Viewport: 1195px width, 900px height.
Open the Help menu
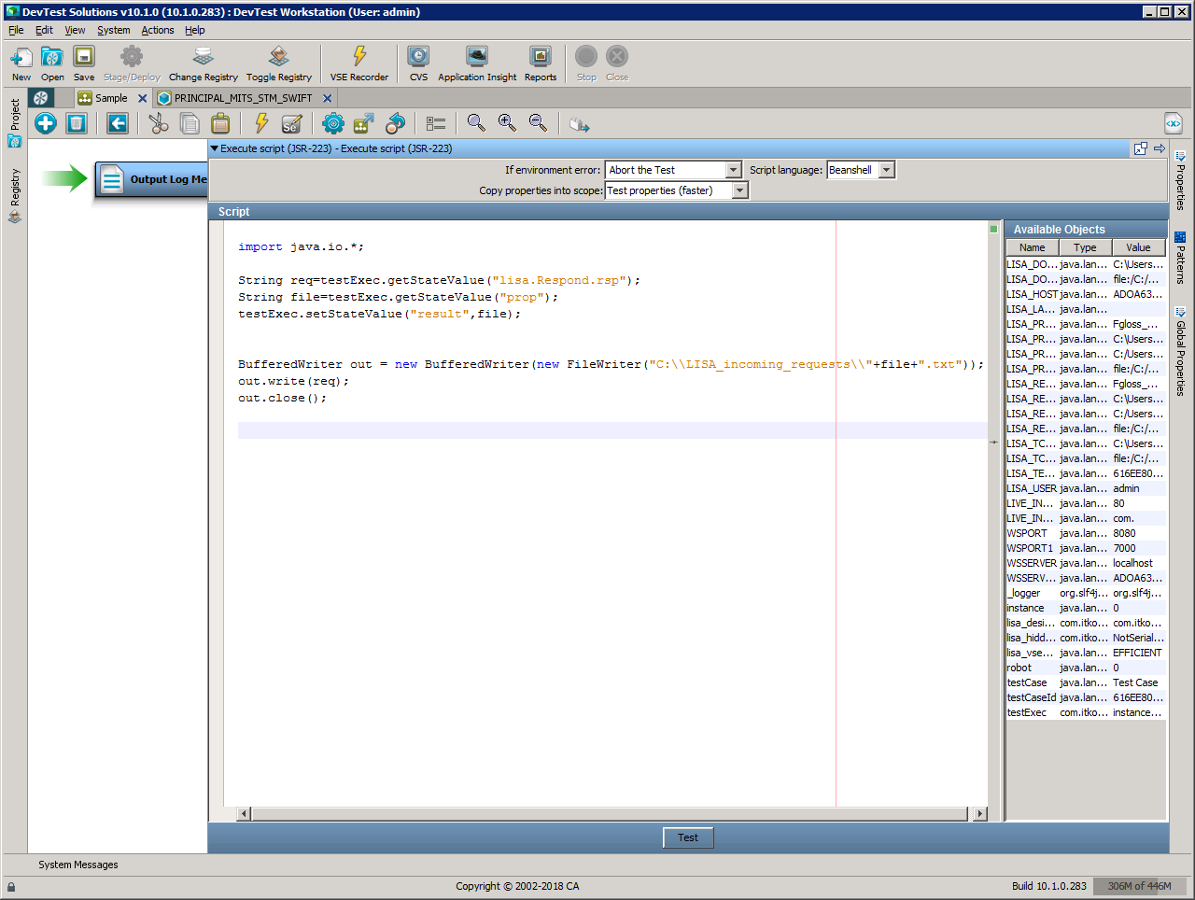pos(195,30)
